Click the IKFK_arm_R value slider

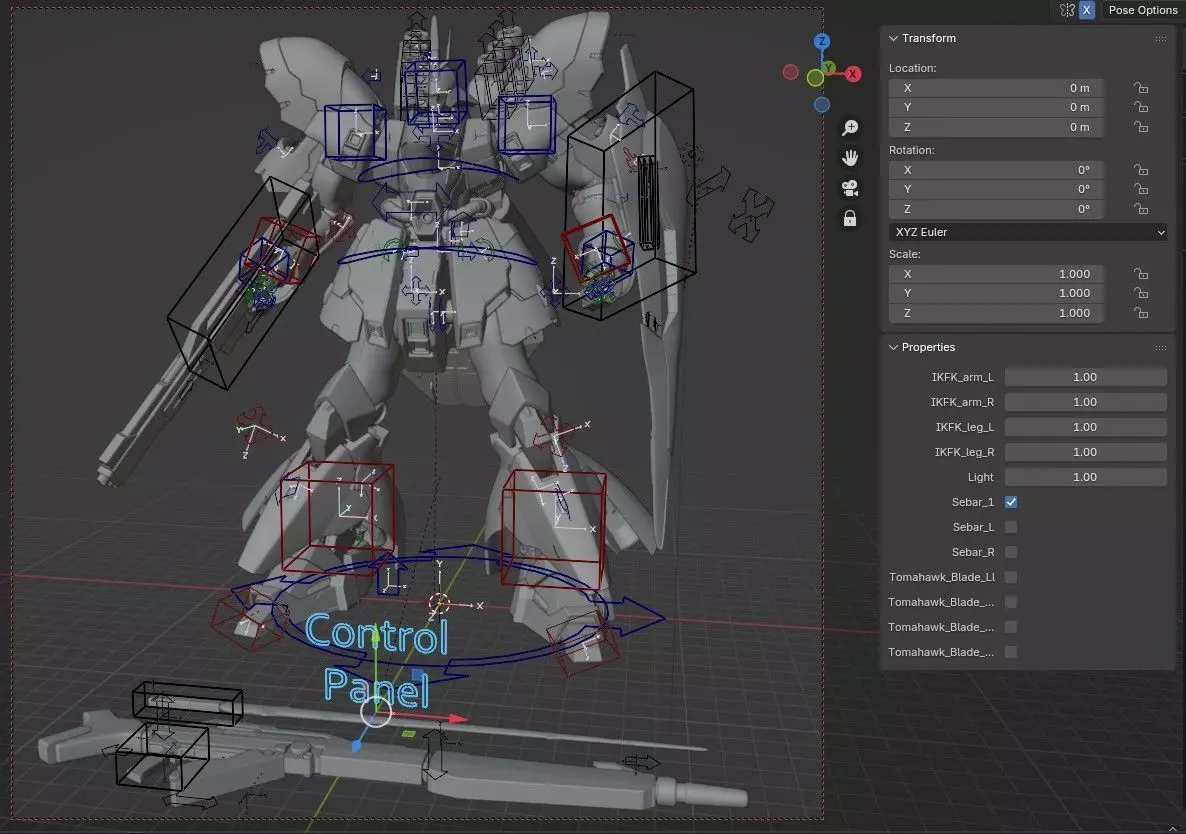pos(1085,401)
